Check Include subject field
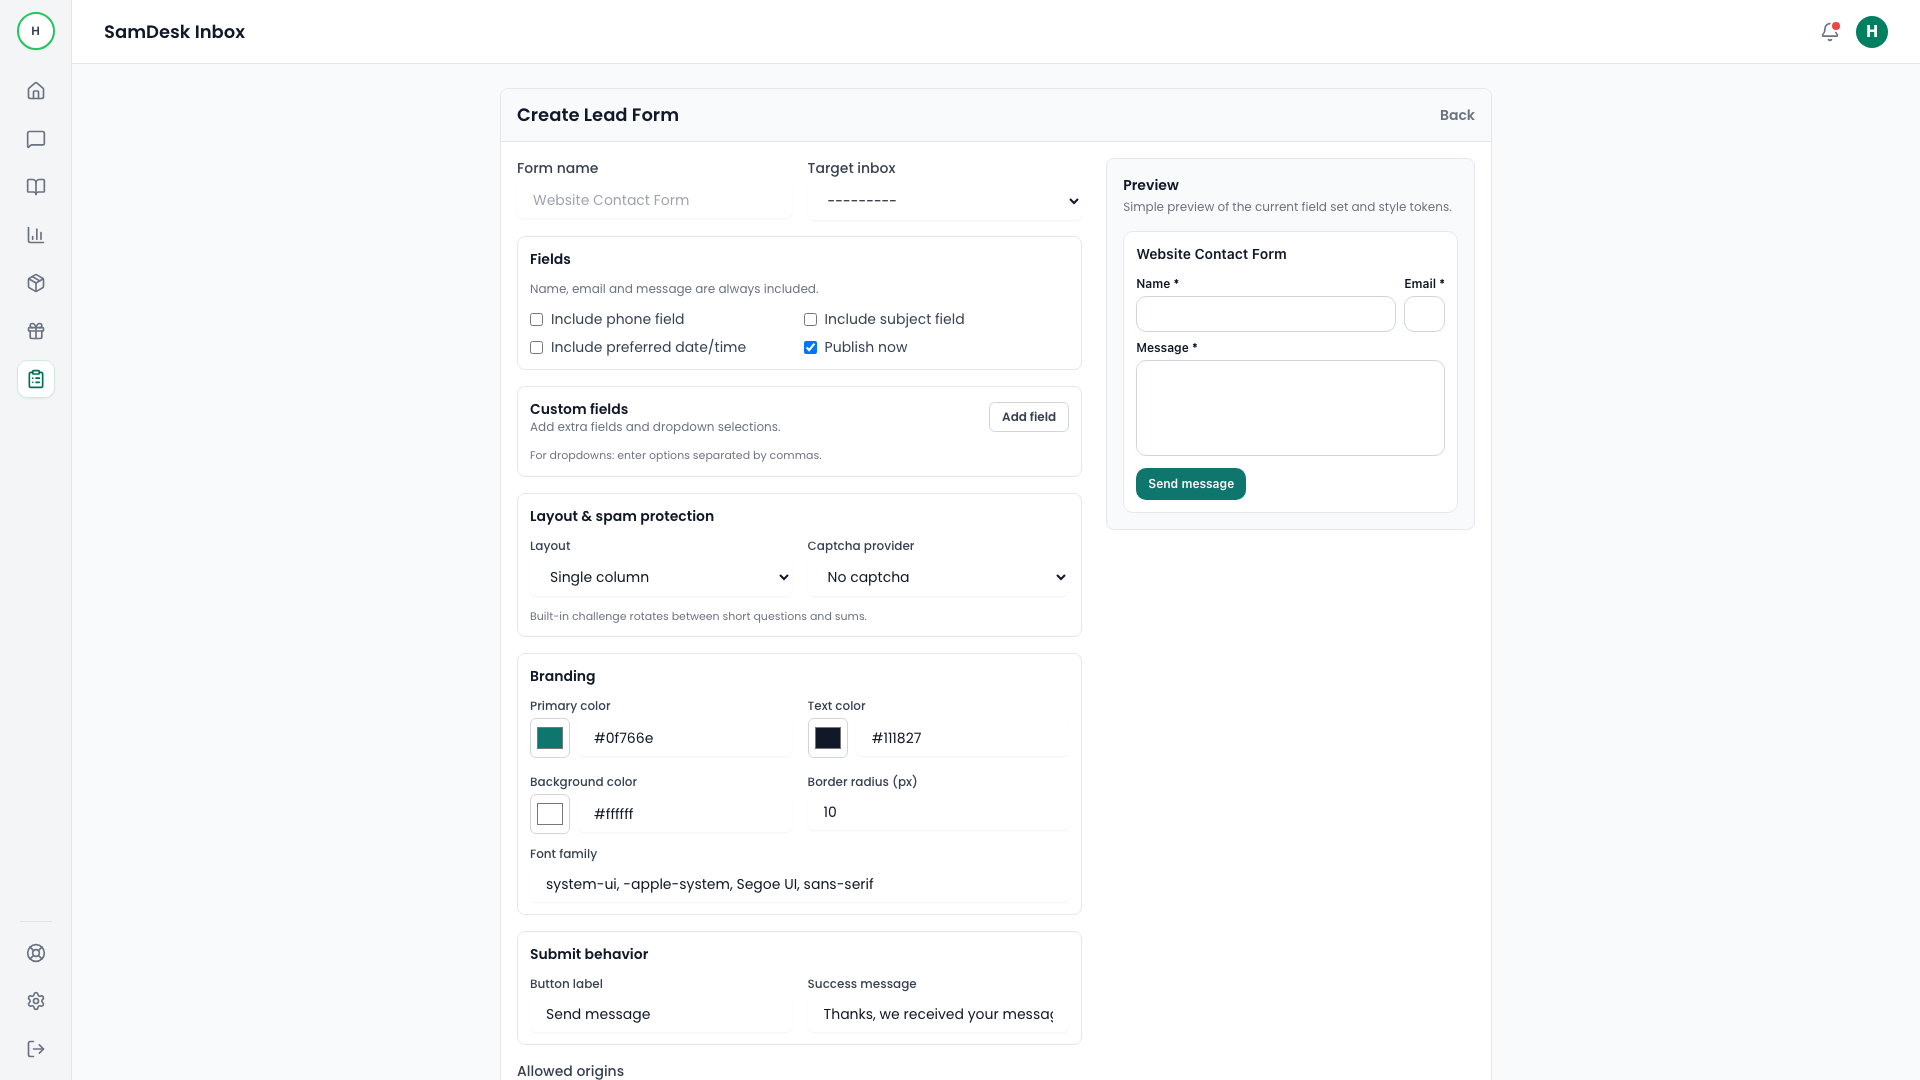 pos(811,319)
